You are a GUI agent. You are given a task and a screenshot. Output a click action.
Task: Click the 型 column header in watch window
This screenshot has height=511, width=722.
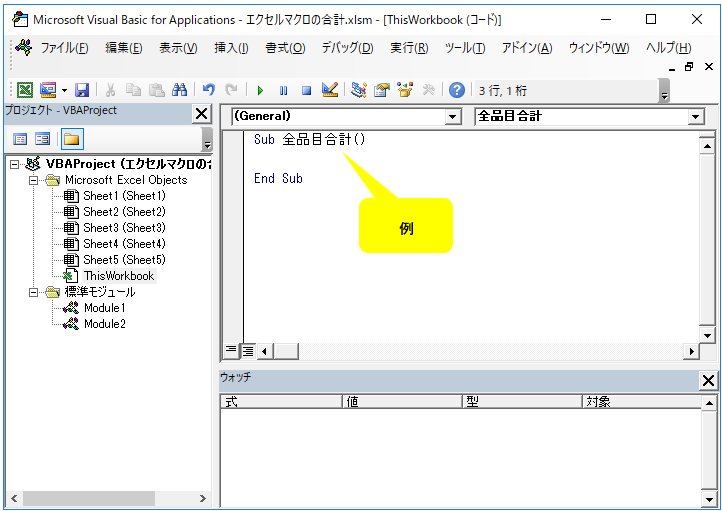coord(522,401)
